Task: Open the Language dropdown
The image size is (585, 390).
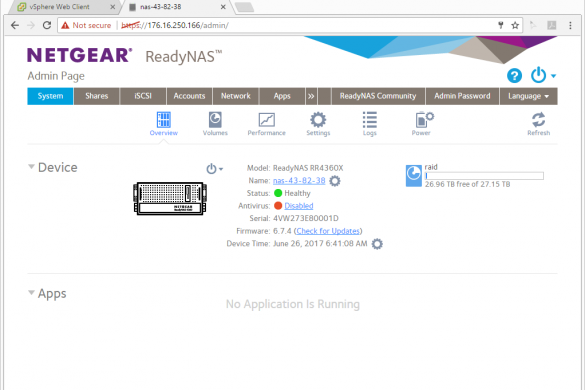Action: point(528,96)
